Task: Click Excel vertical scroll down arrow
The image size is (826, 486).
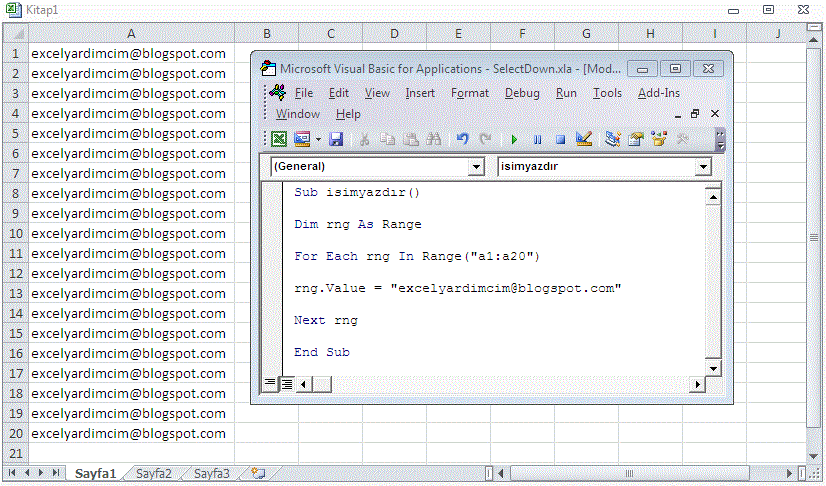Action: [813, 457]
